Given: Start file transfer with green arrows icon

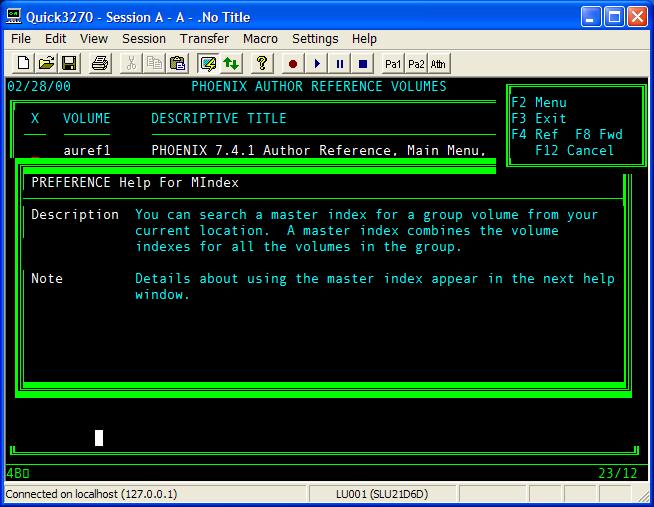Looking at the screenshot, I should [x=231, y=64].
